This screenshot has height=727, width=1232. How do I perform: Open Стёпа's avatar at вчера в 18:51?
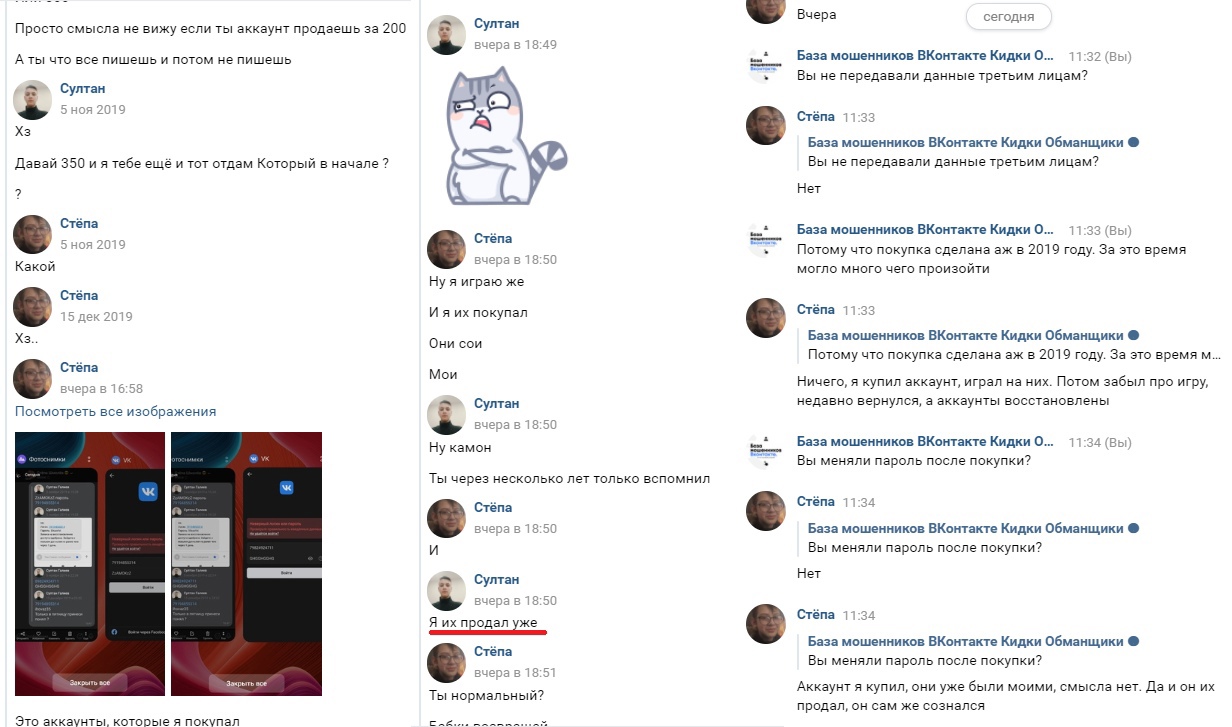pyautogui.click(x=446, y=662)
